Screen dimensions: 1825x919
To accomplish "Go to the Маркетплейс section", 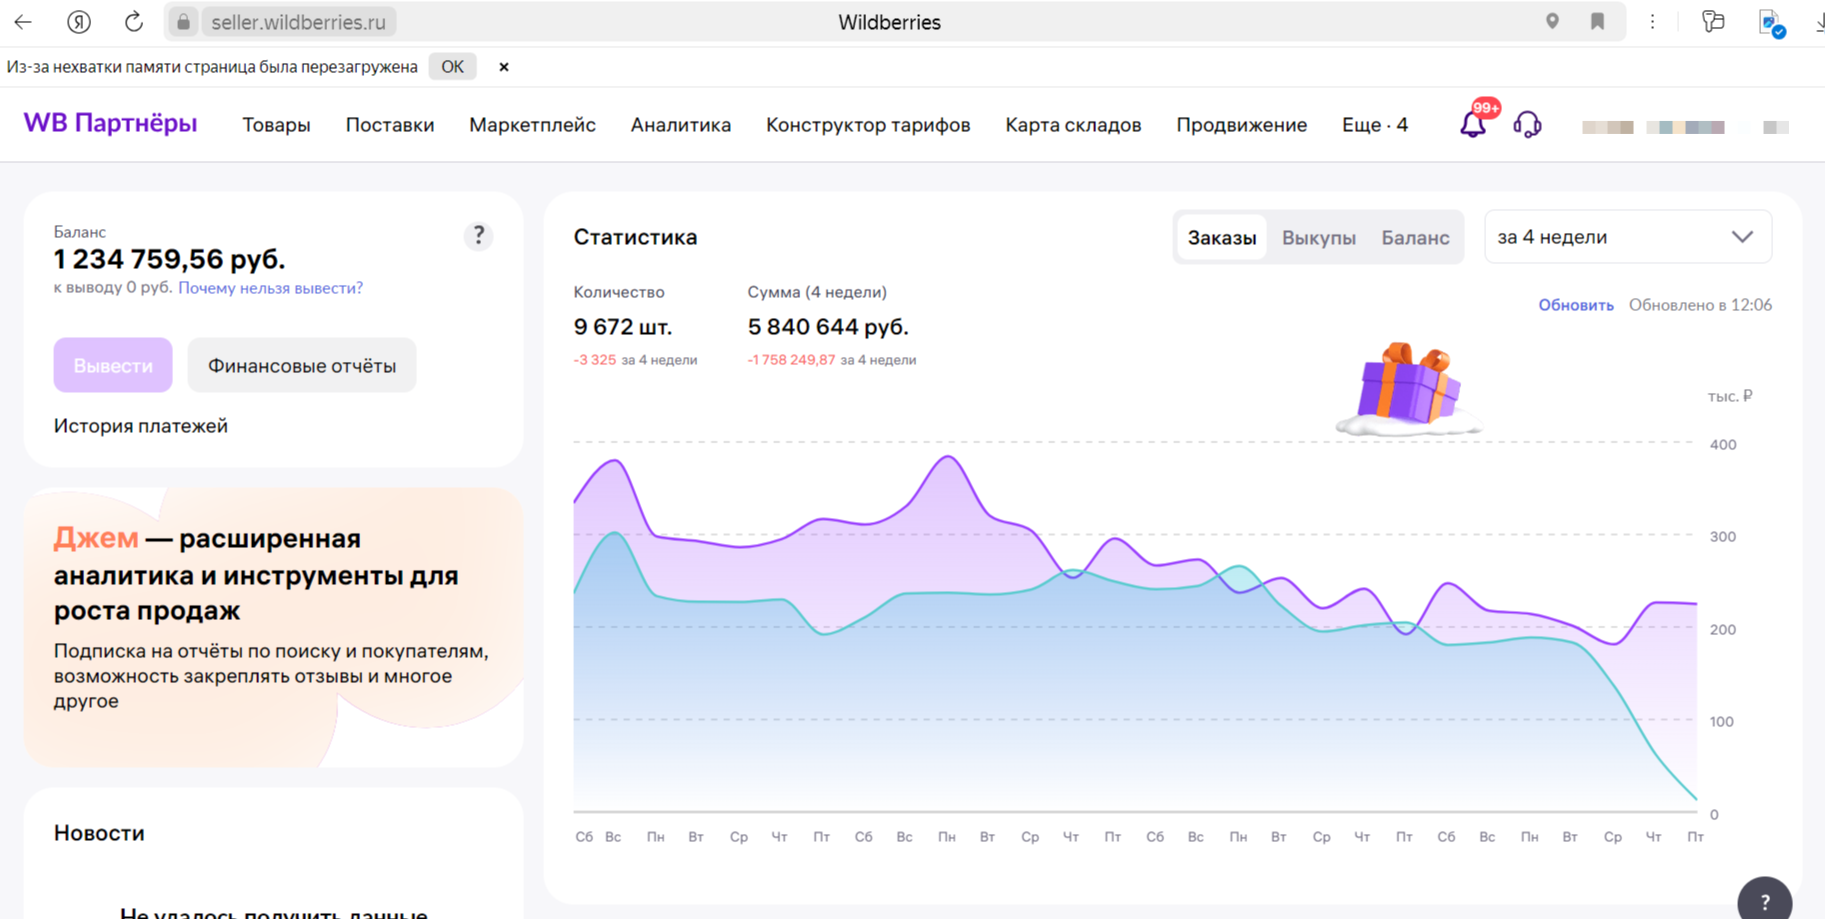I will coord(532,124).
